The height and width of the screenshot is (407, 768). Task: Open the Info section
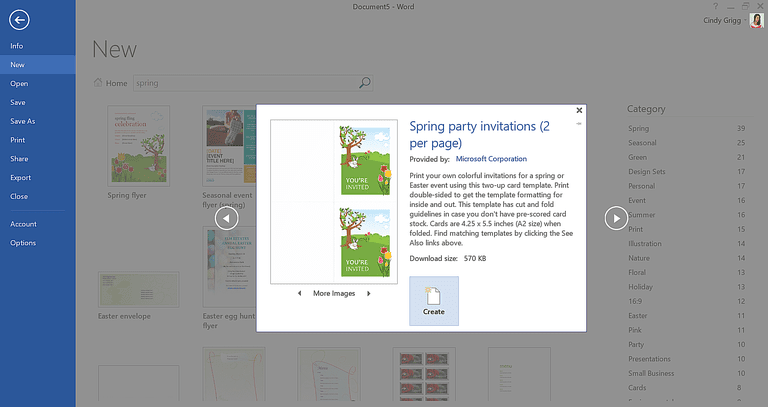click(17, 46)
